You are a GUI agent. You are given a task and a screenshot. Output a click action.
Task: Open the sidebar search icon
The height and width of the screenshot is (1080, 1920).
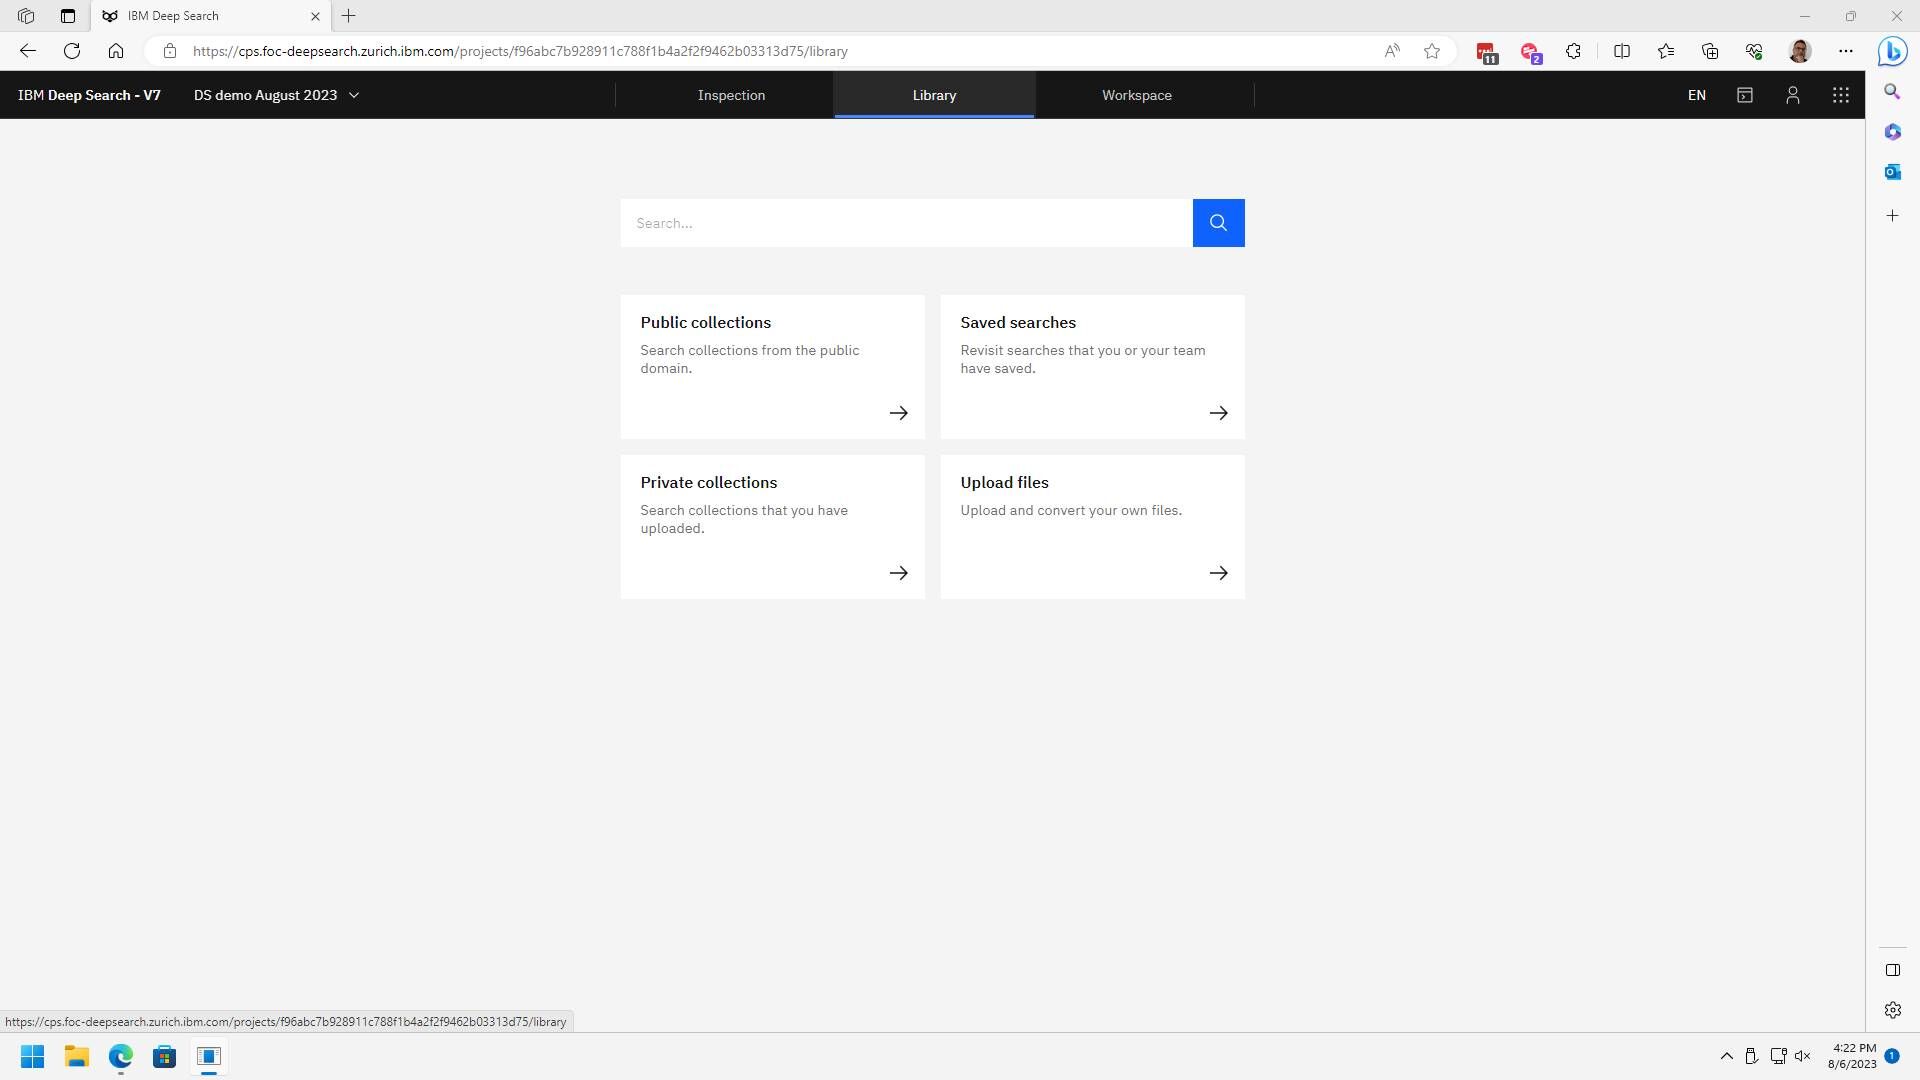tap(1892, 92)
